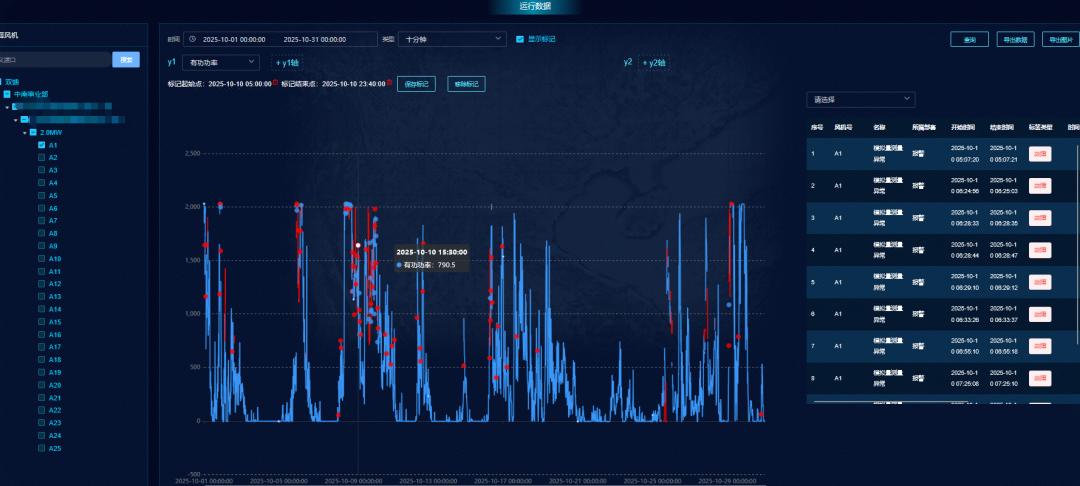The image size is (1080, 486).
Task: Click the 运行数据 tab at top
Action: pyautogui.click(x=536, y=7)
